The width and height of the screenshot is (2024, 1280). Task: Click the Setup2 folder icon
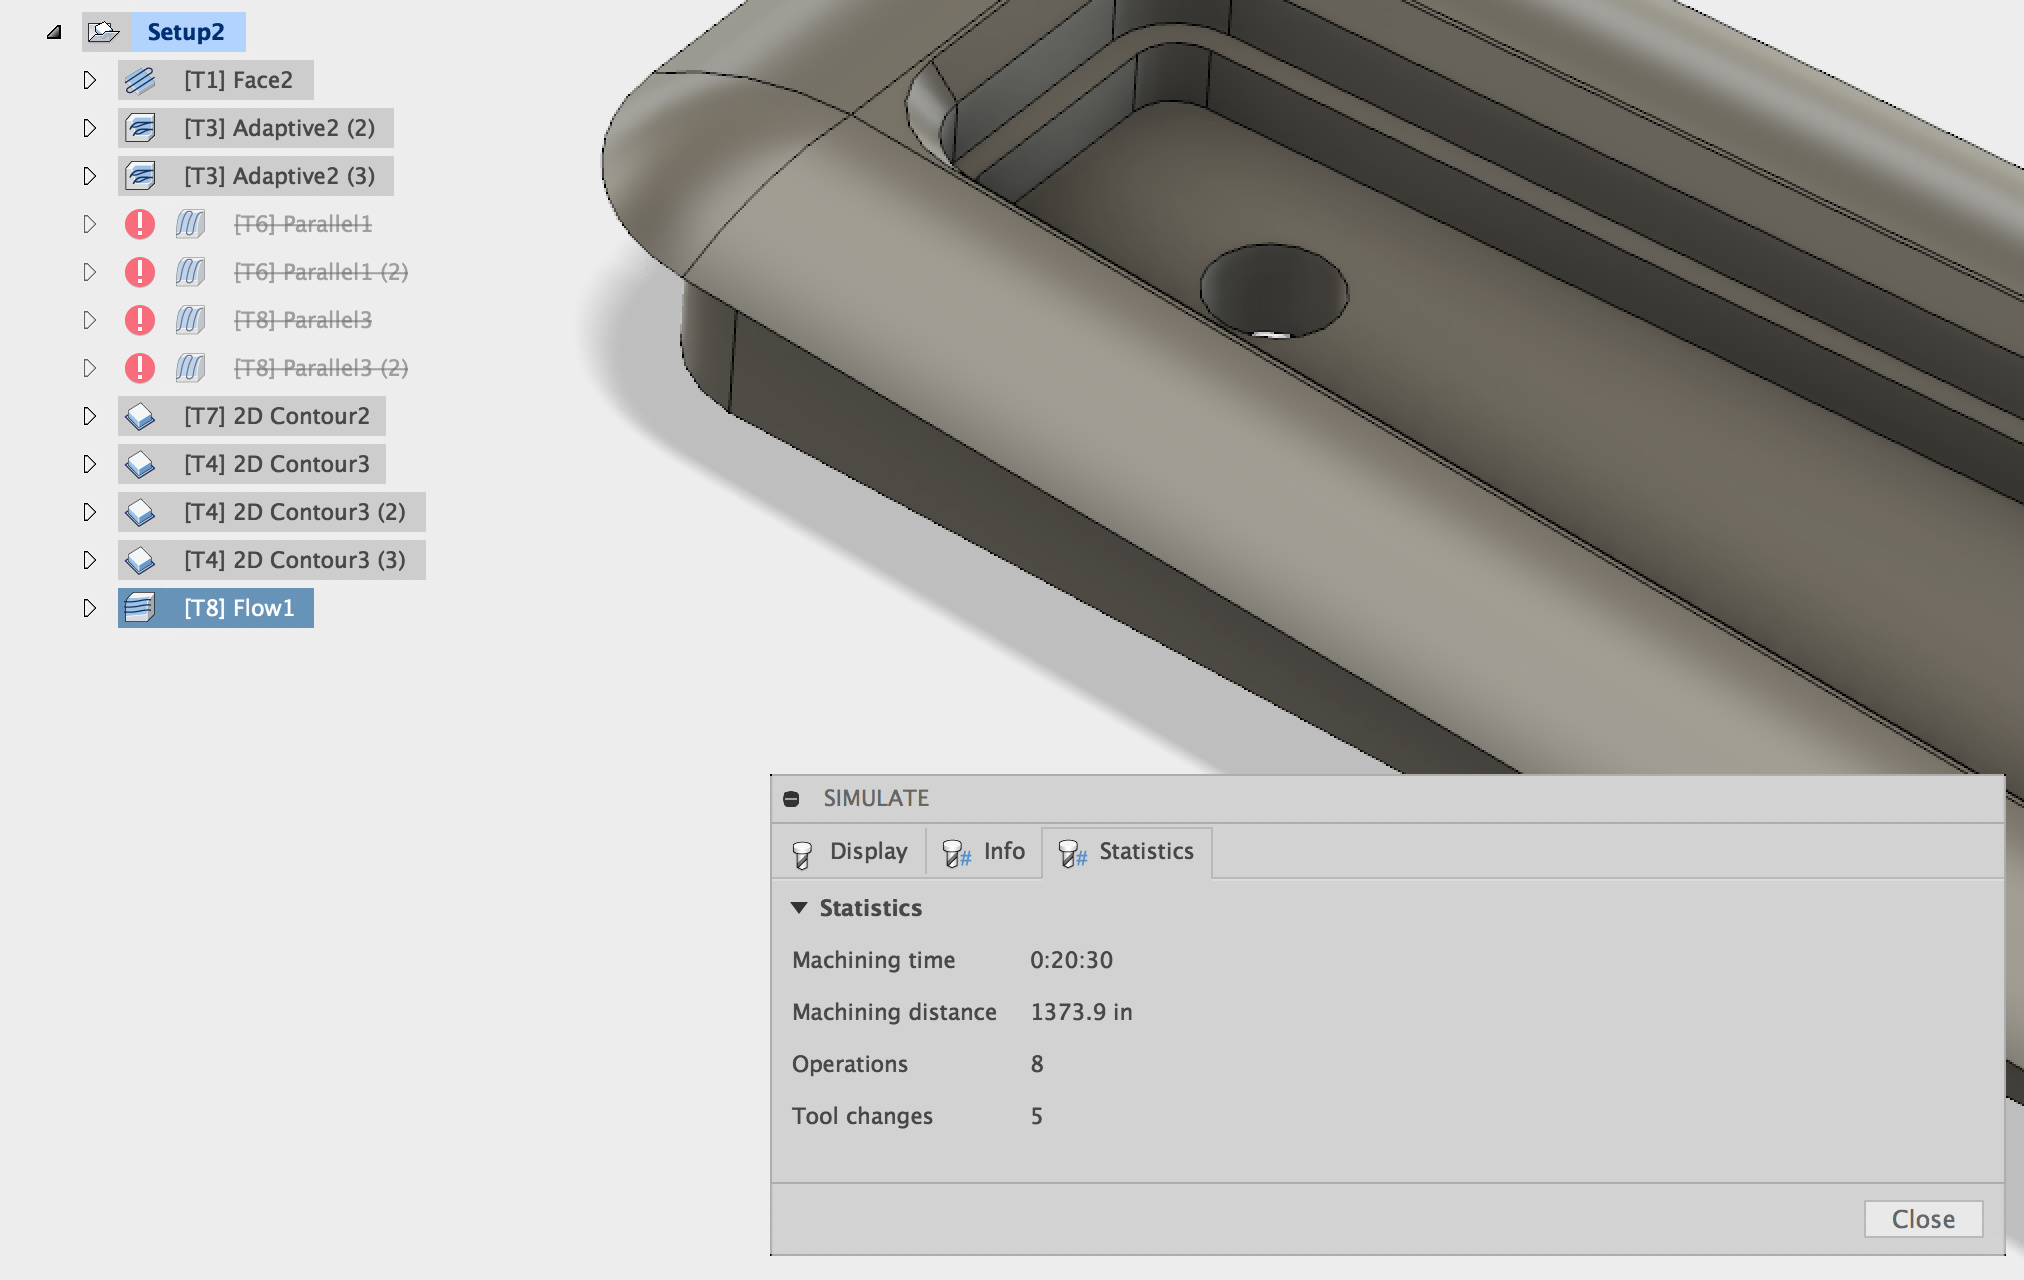[103, 32]
